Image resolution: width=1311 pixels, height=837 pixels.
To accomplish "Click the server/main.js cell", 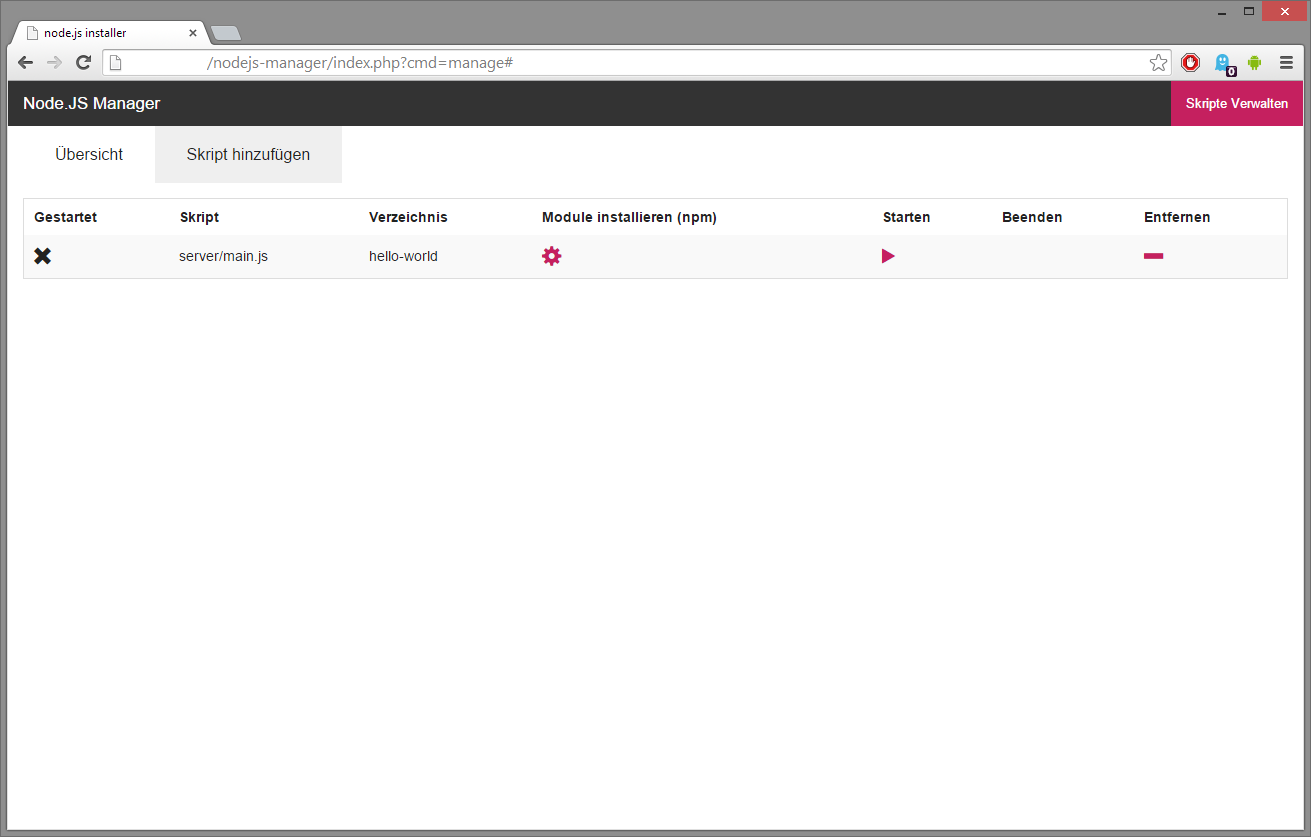I will (x=223, y=256).
